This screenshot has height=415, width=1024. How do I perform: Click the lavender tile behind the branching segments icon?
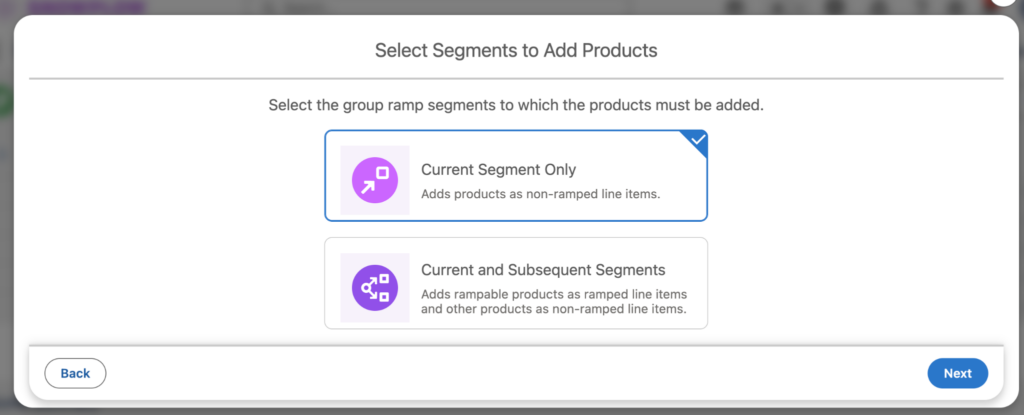(375, 288)
